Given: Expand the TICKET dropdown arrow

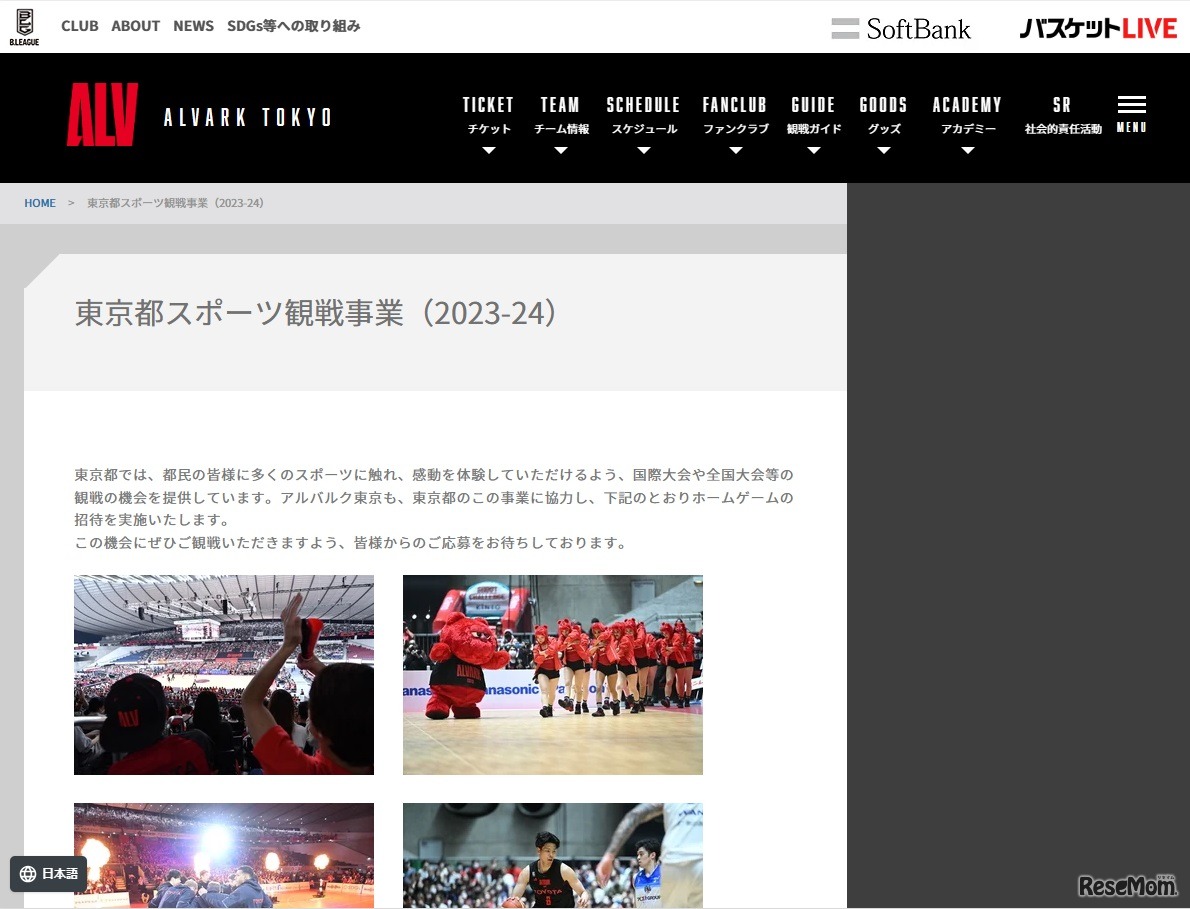Looking at the screenshot, I should (x=488, y=151).
